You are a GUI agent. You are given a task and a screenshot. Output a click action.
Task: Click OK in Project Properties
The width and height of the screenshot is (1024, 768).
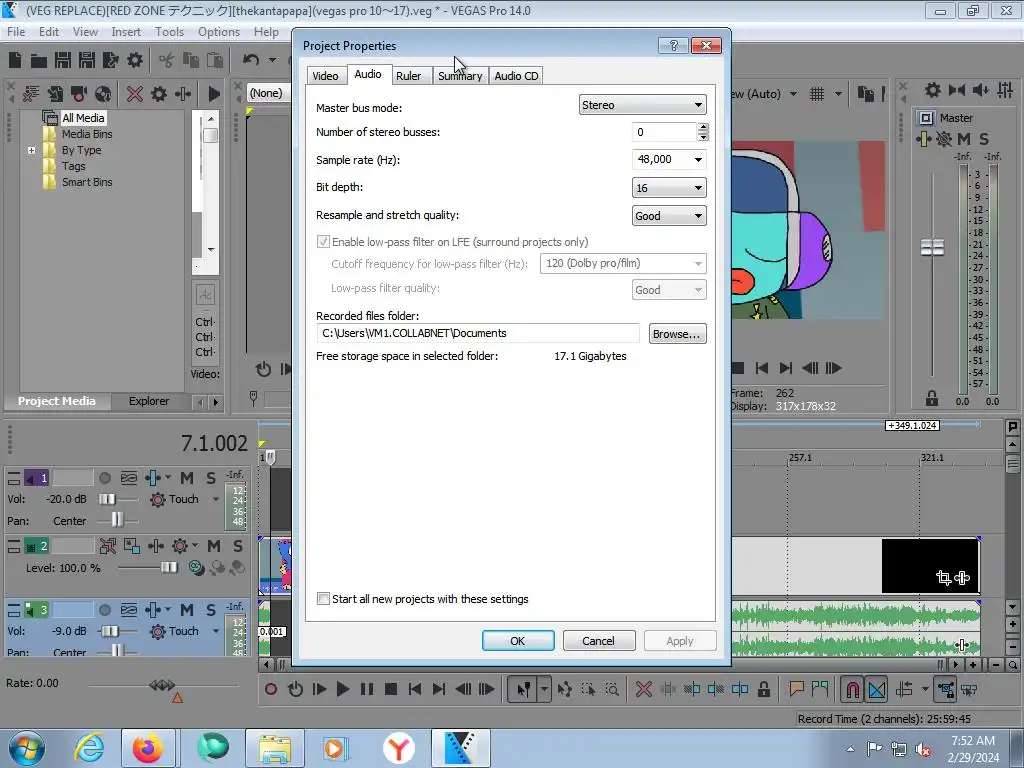[518, 641]
